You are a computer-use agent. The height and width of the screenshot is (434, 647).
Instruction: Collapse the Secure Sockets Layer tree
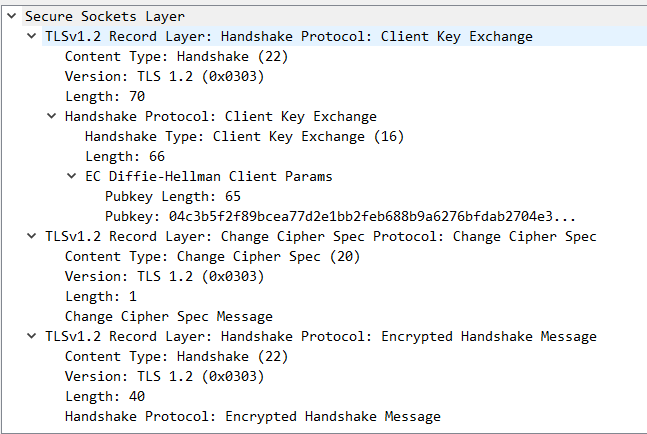(x=11, y=16)
